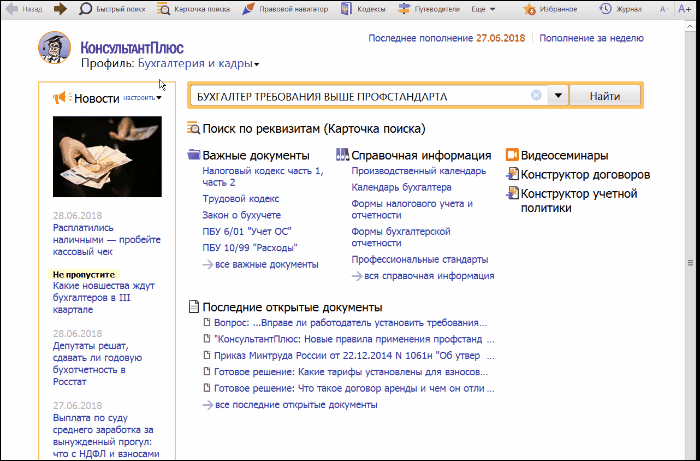This screenshot has width=700, height=461.
Task: Open Видеосеминары link
Action: pyautogui.click(x=564, y=155)
